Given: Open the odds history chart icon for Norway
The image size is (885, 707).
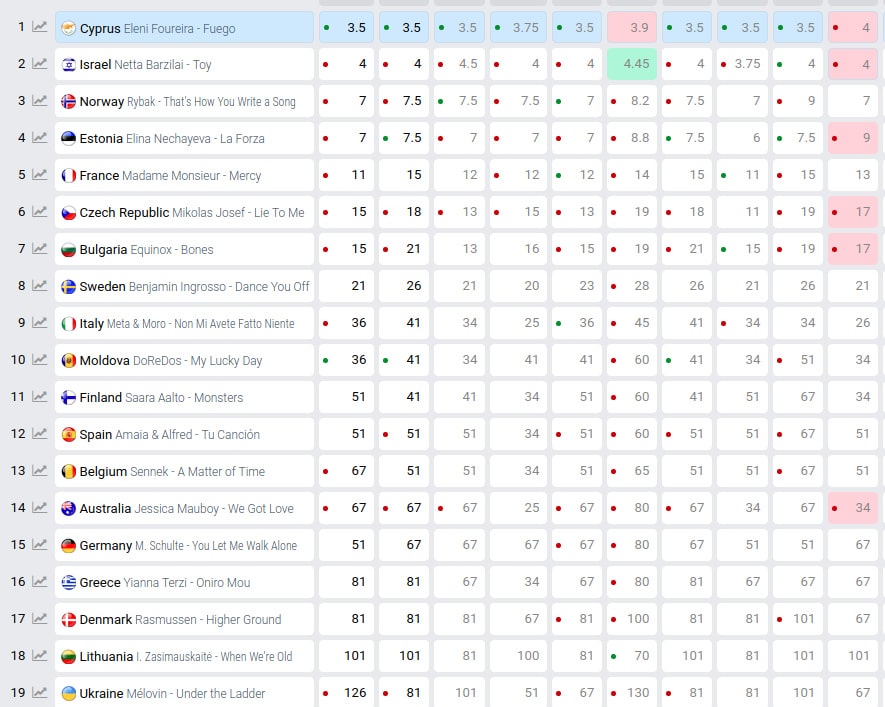Looking at the screenshot, I should pyautogui.click(x=40, y=101).
